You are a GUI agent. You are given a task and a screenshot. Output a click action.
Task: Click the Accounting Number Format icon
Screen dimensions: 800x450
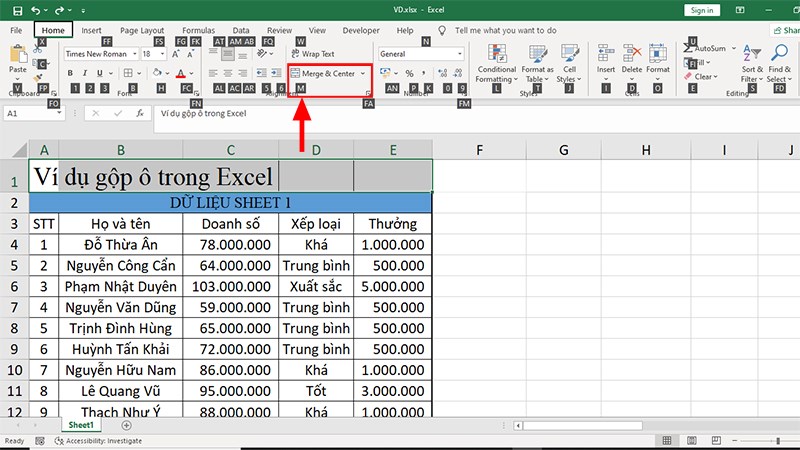pyautogui.click(x=385, y=73)
